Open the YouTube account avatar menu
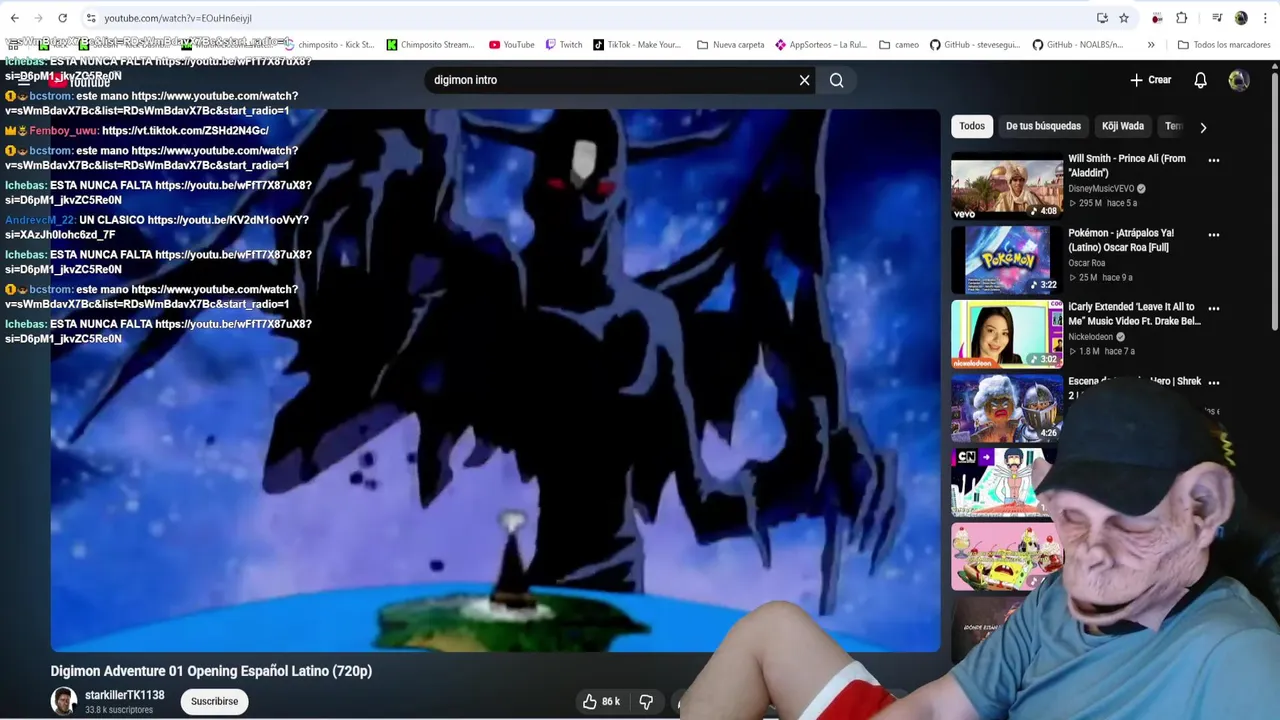 (x=1238, y=80)
